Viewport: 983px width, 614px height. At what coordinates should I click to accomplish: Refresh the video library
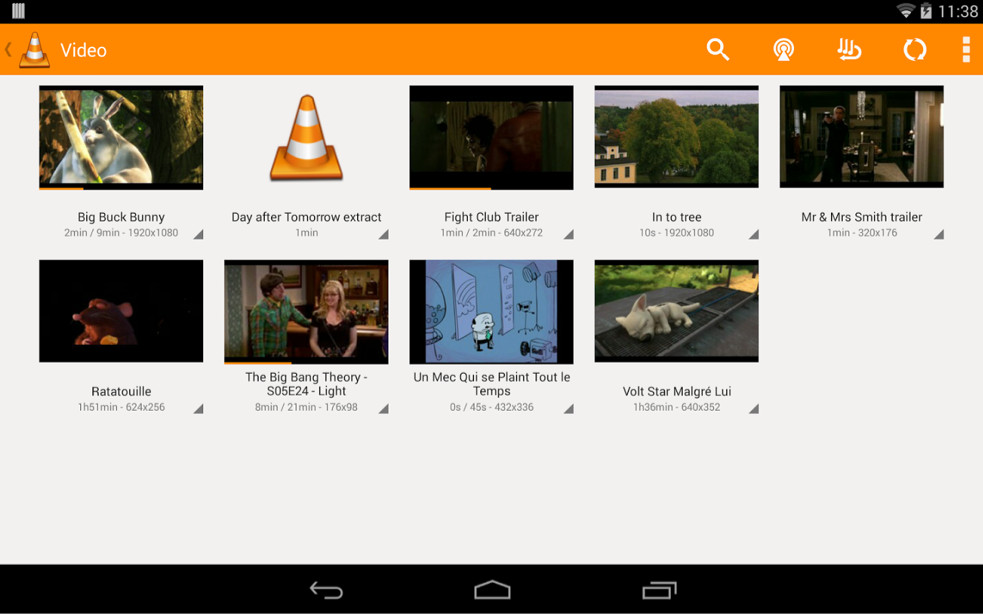[x=915, y=50]
